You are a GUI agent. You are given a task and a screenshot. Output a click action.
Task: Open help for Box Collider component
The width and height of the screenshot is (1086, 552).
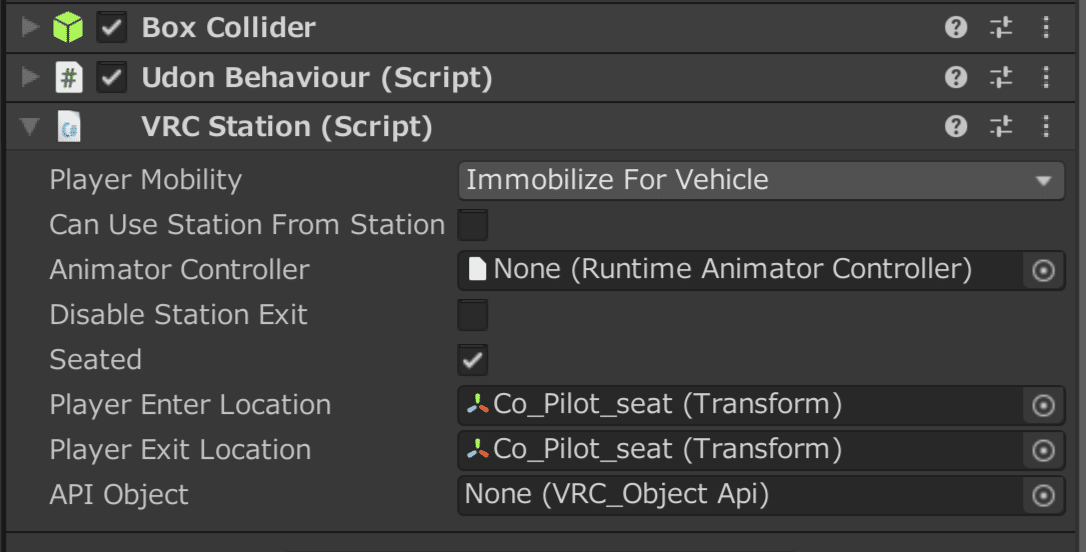coord(956,28)
